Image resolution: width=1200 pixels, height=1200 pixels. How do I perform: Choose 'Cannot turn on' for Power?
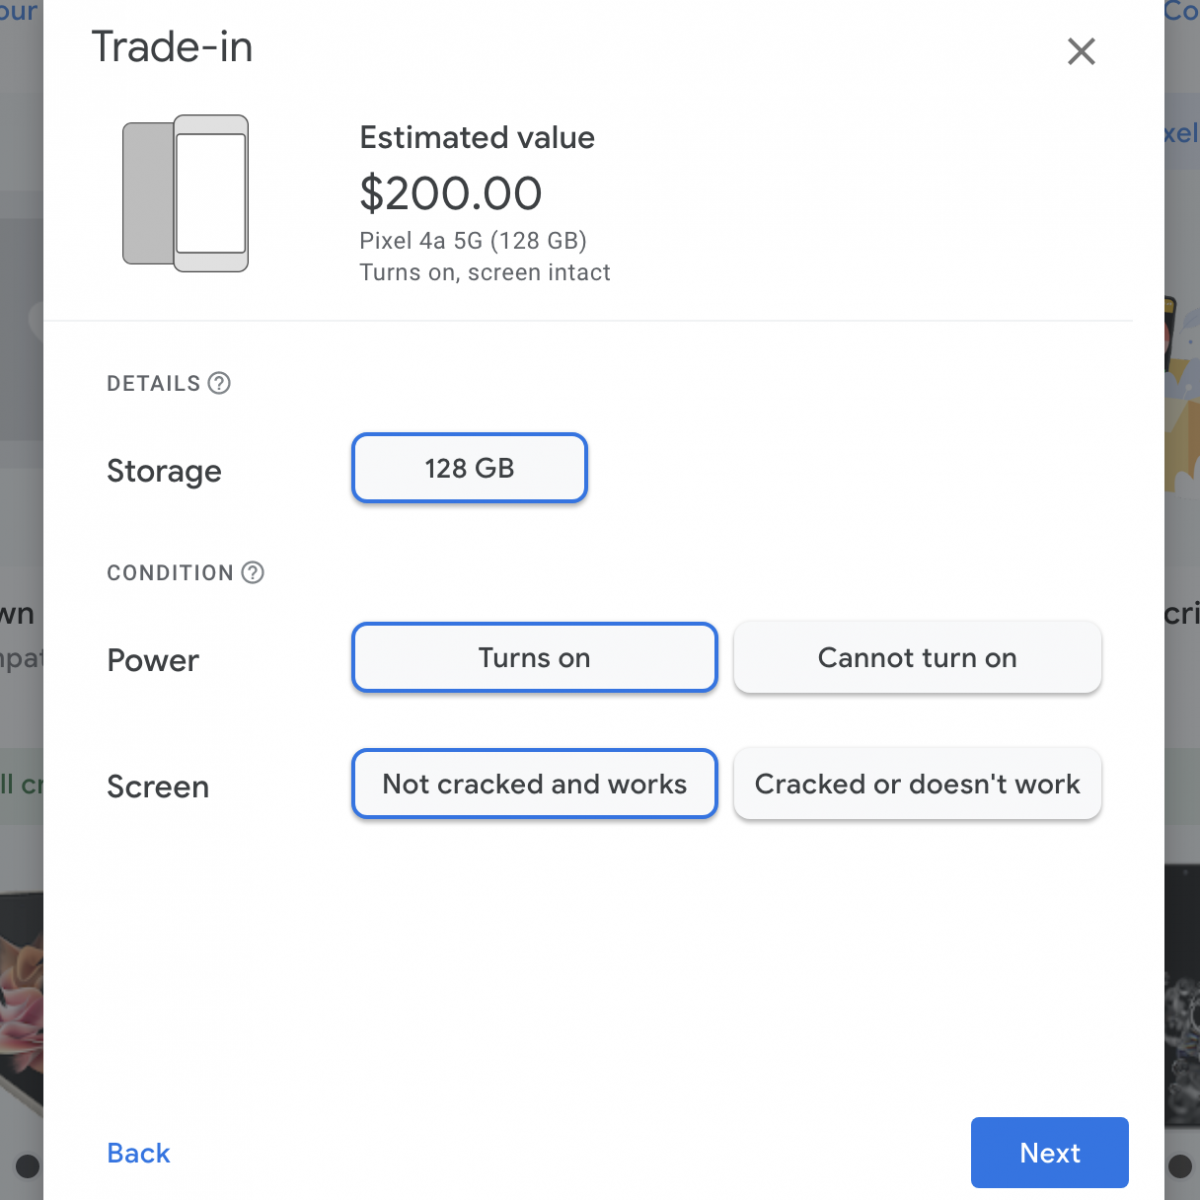(917, 658)
